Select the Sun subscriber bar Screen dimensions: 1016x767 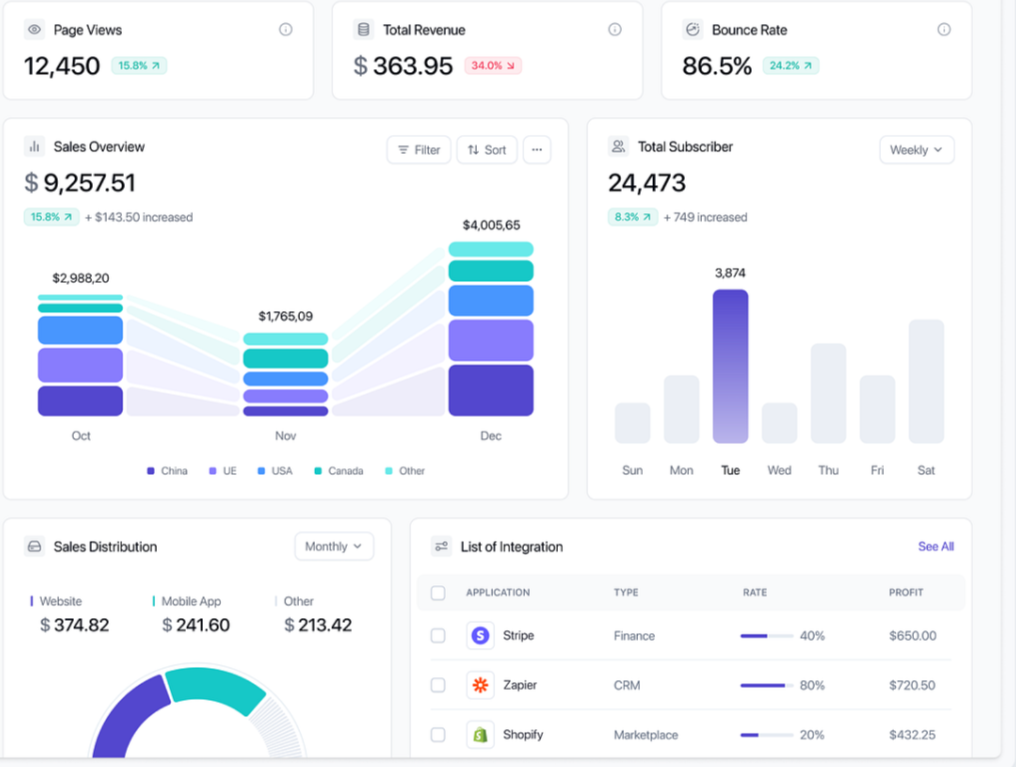coord(632,423)
